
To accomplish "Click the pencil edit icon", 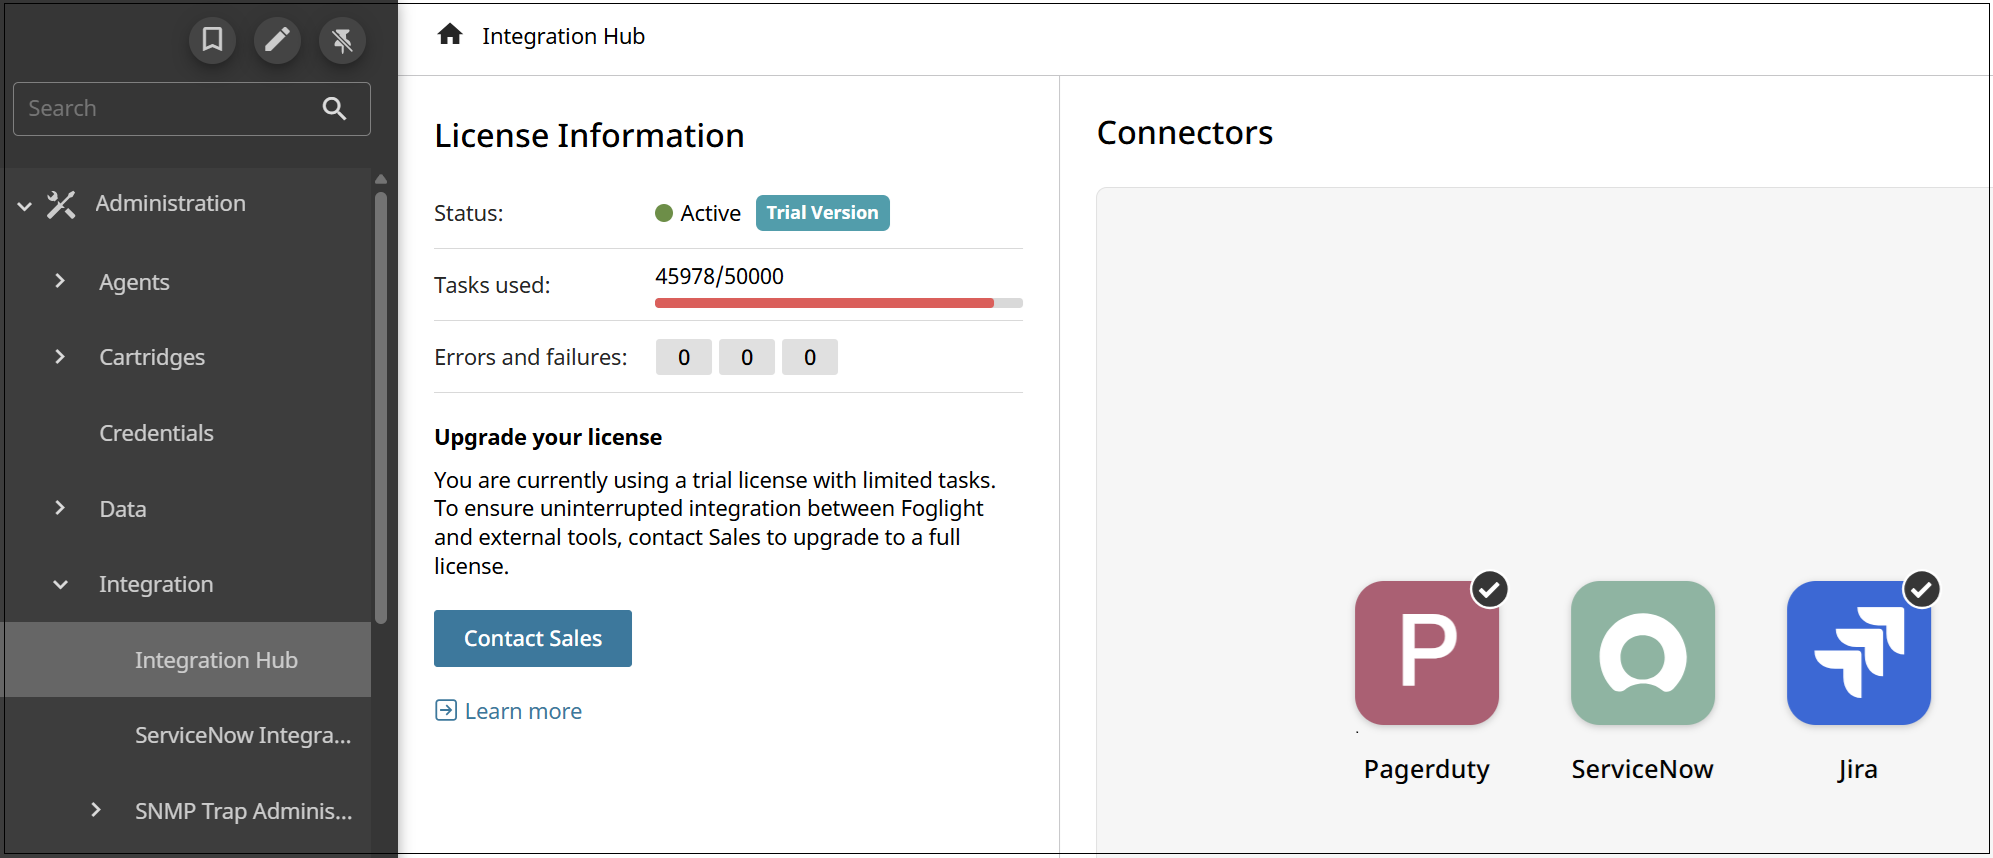I will click(x=277, y=40).
